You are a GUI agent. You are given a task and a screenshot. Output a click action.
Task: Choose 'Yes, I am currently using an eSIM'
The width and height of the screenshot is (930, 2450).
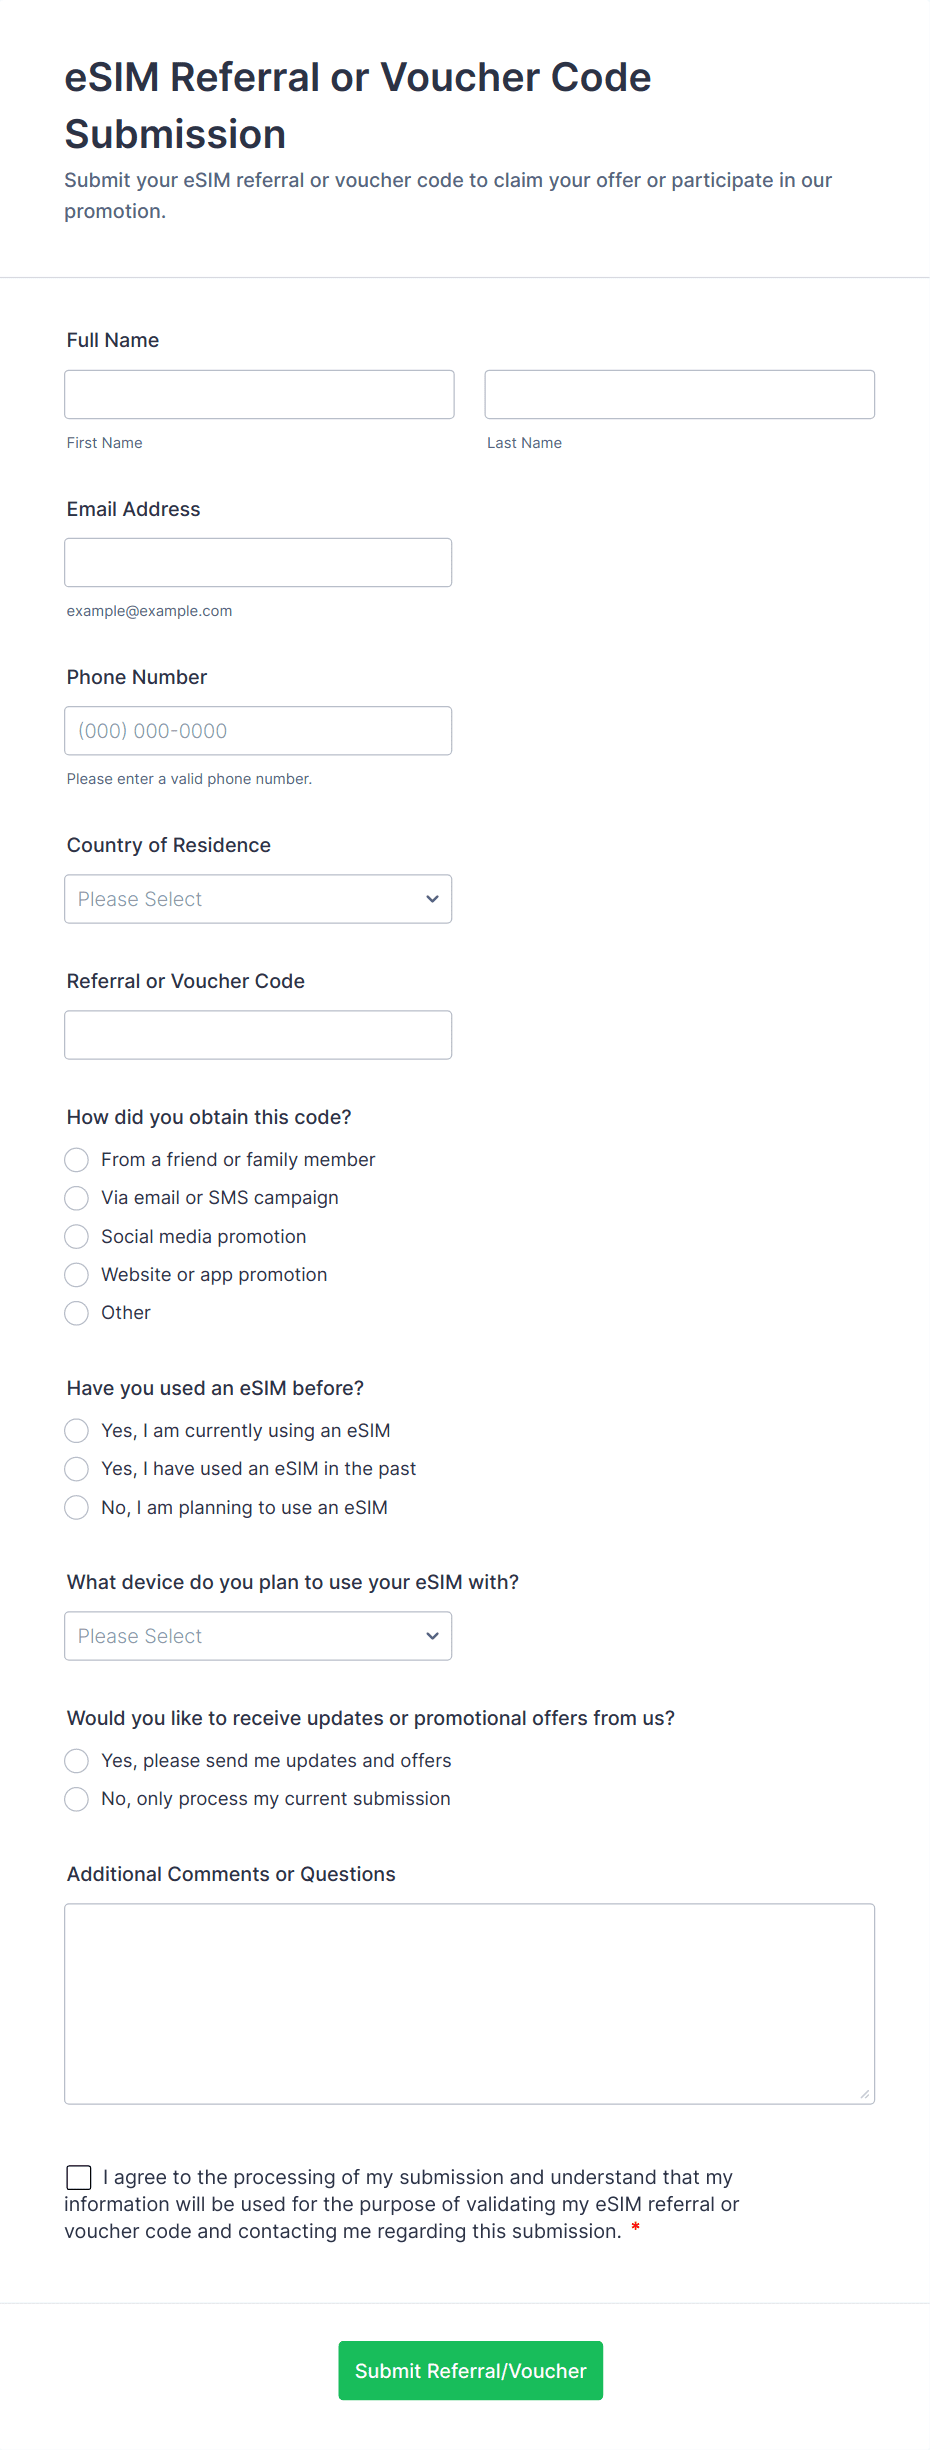[77, 1431]
